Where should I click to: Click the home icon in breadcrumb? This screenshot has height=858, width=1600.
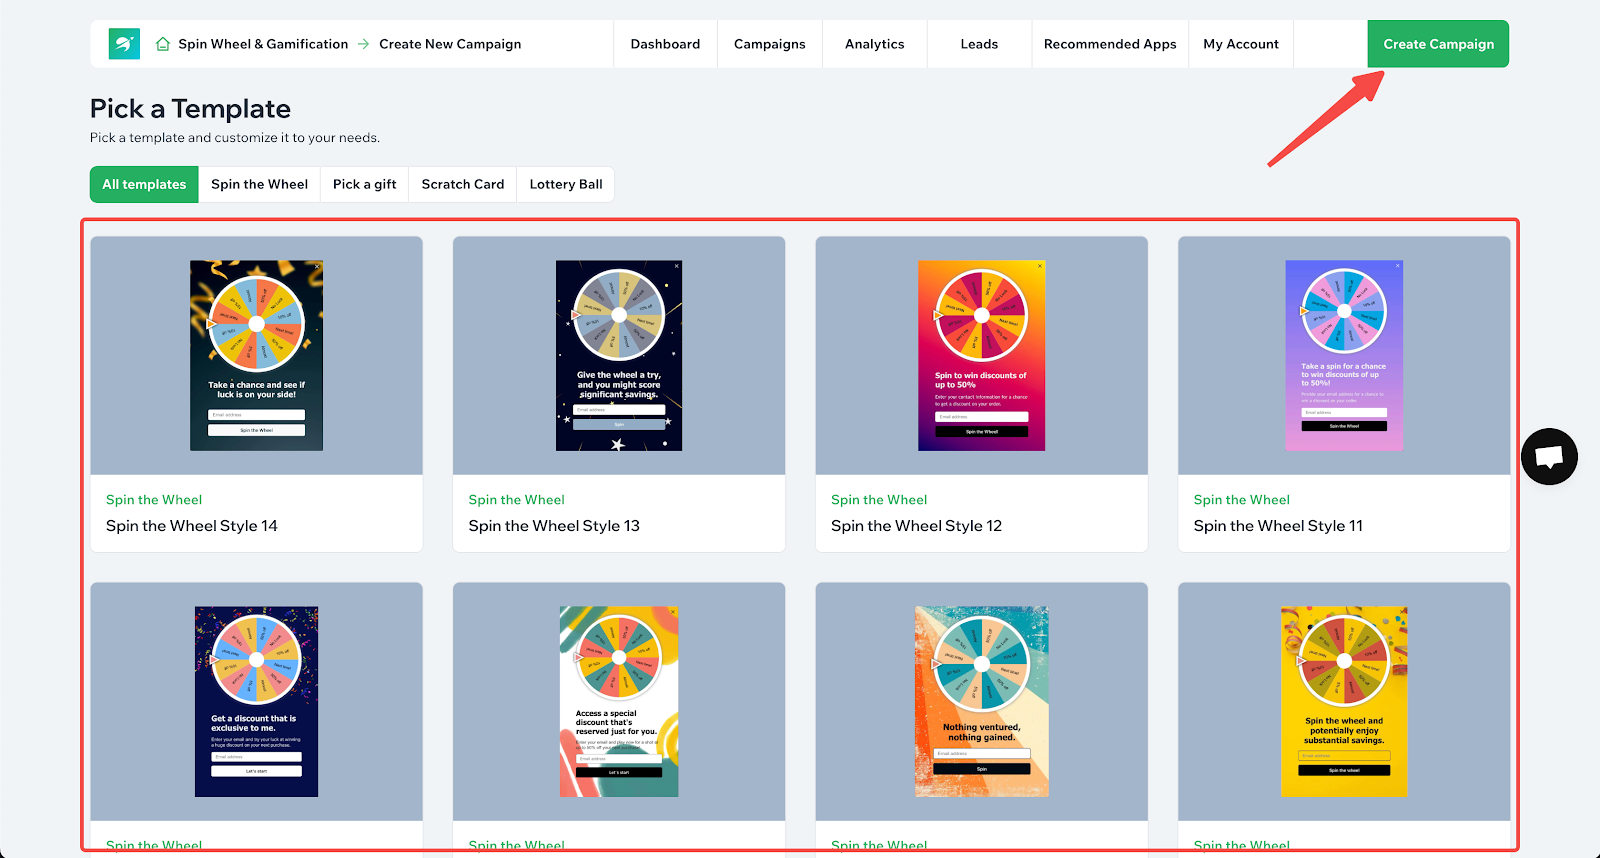[163, 44]
